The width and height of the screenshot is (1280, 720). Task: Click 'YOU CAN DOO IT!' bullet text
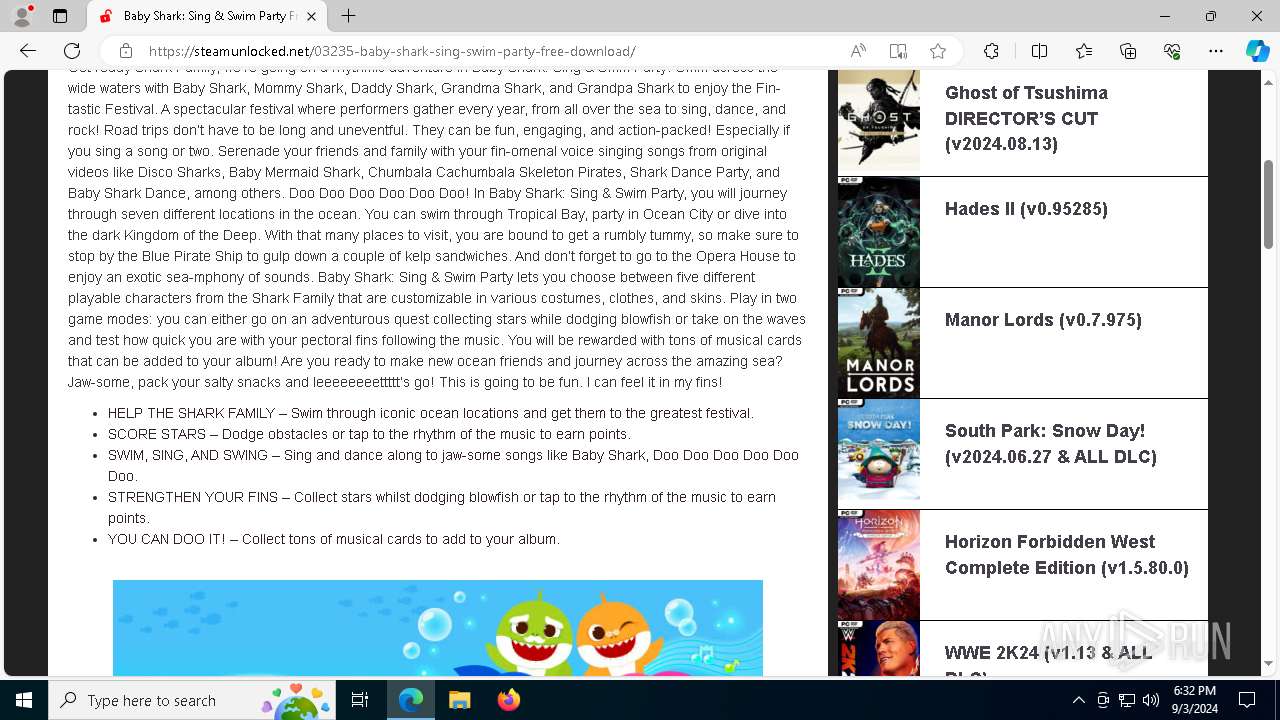point(334,539)
